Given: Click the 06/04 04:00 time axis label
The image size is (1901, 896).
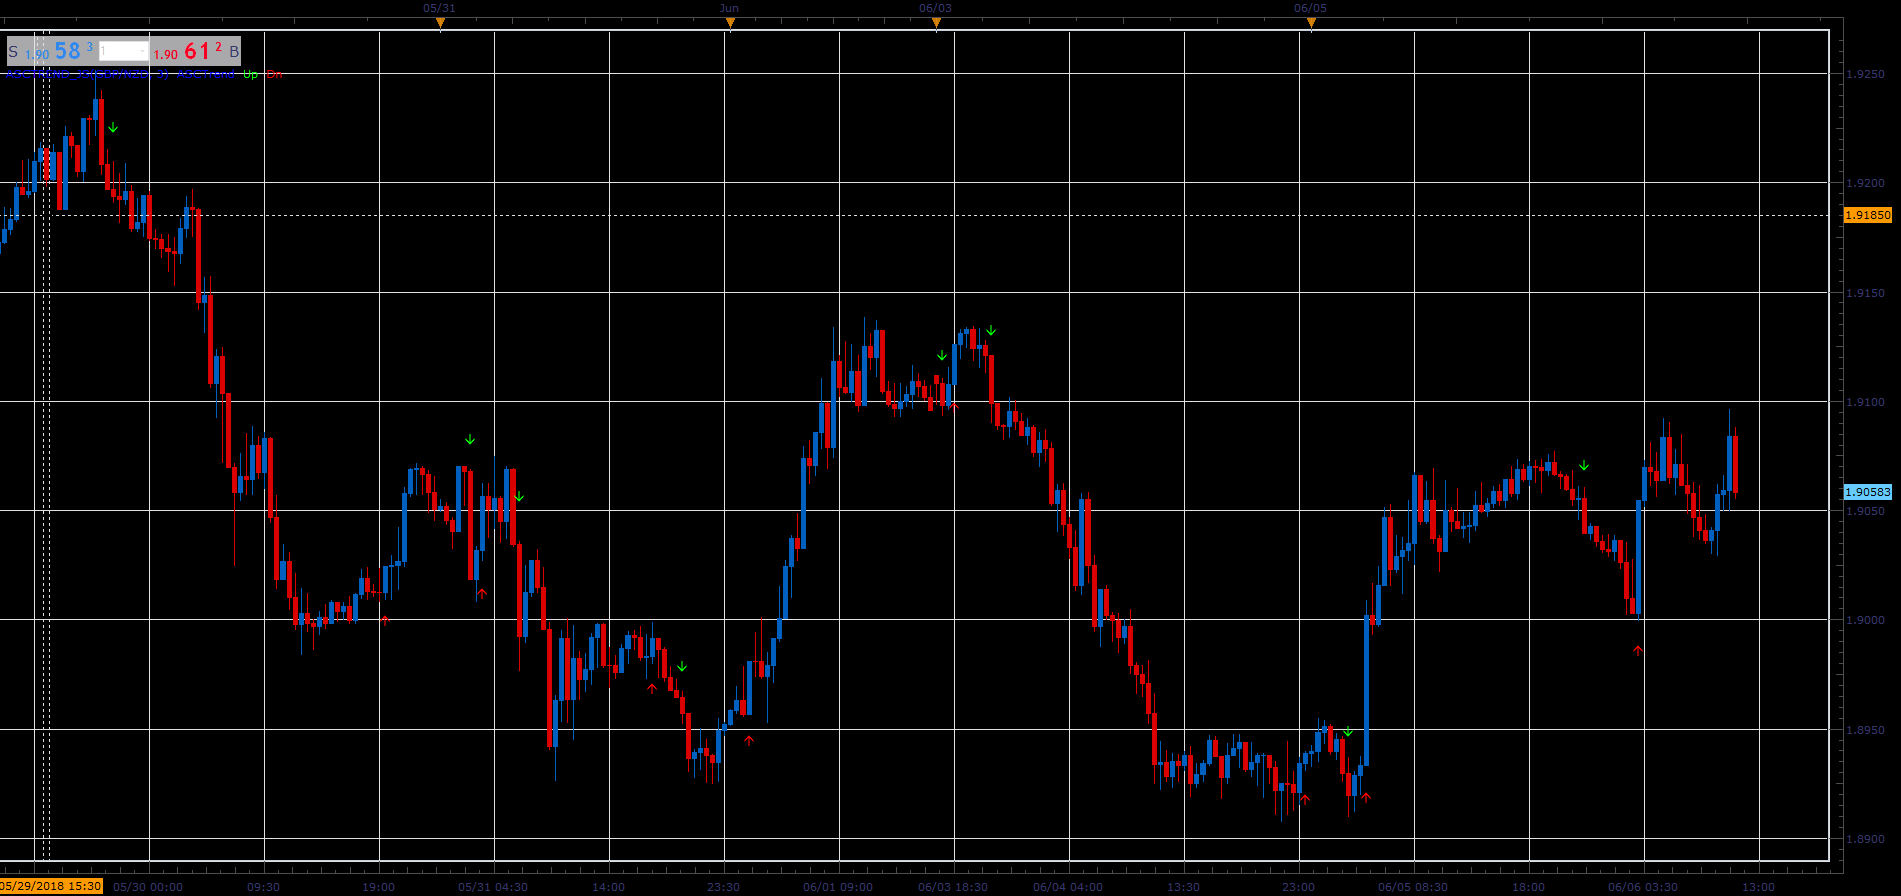Looking at the screenshot, I should tap(1068, 887).
